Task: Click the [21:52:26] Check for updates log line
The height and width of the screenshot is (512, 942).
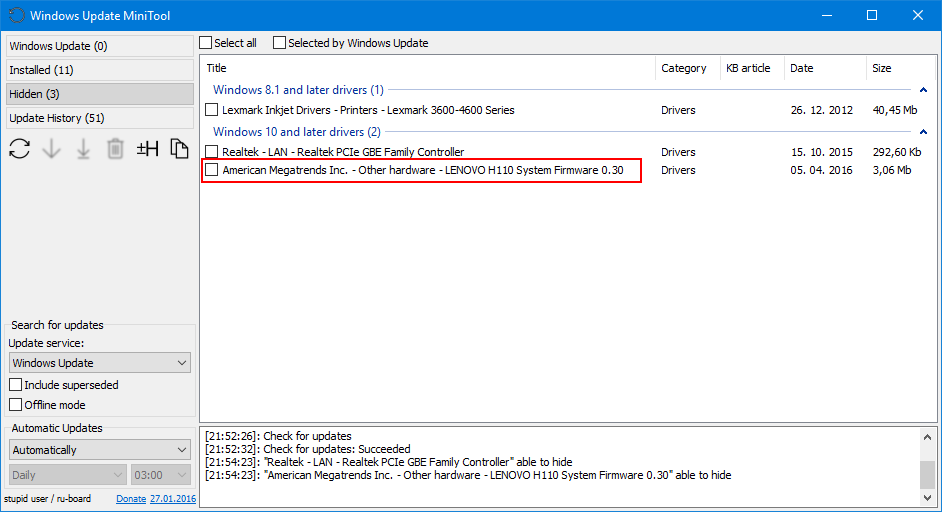Action: 278,436
